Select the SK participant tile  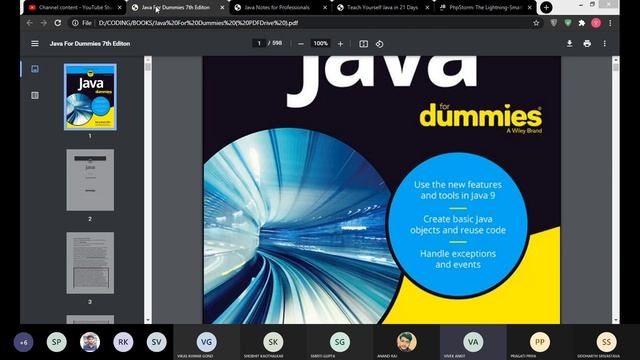tap(273, 342)
